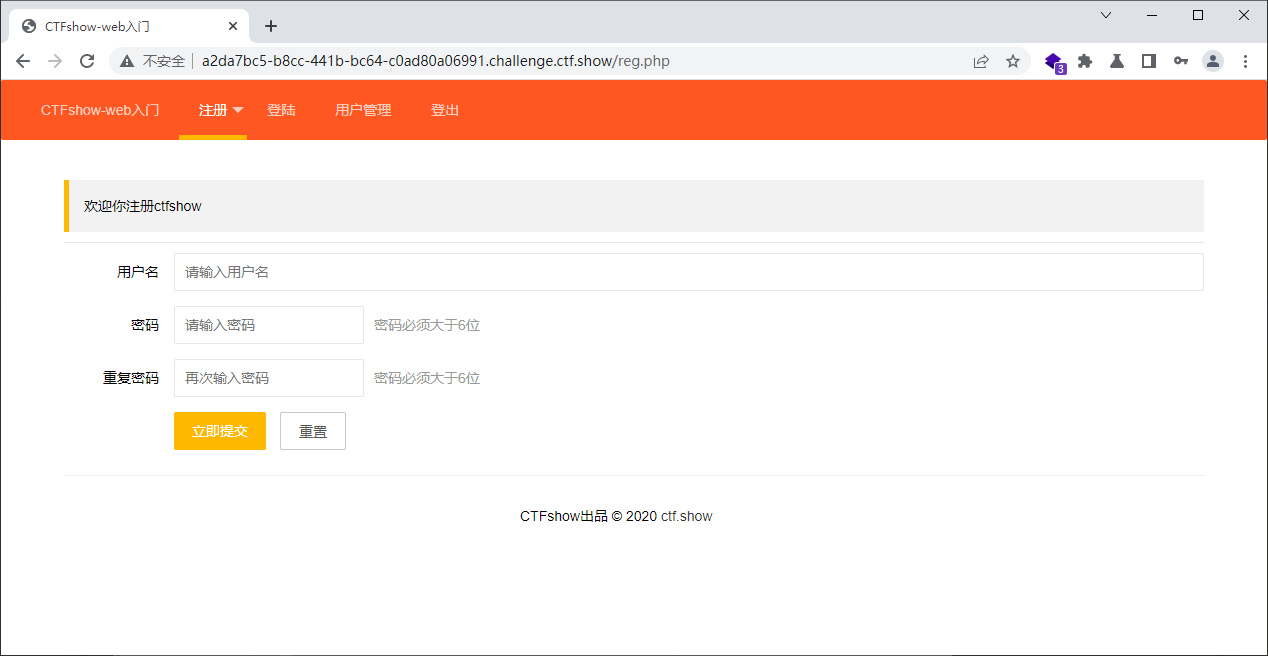Open the 用户管理 navigation item

[363, 110]
